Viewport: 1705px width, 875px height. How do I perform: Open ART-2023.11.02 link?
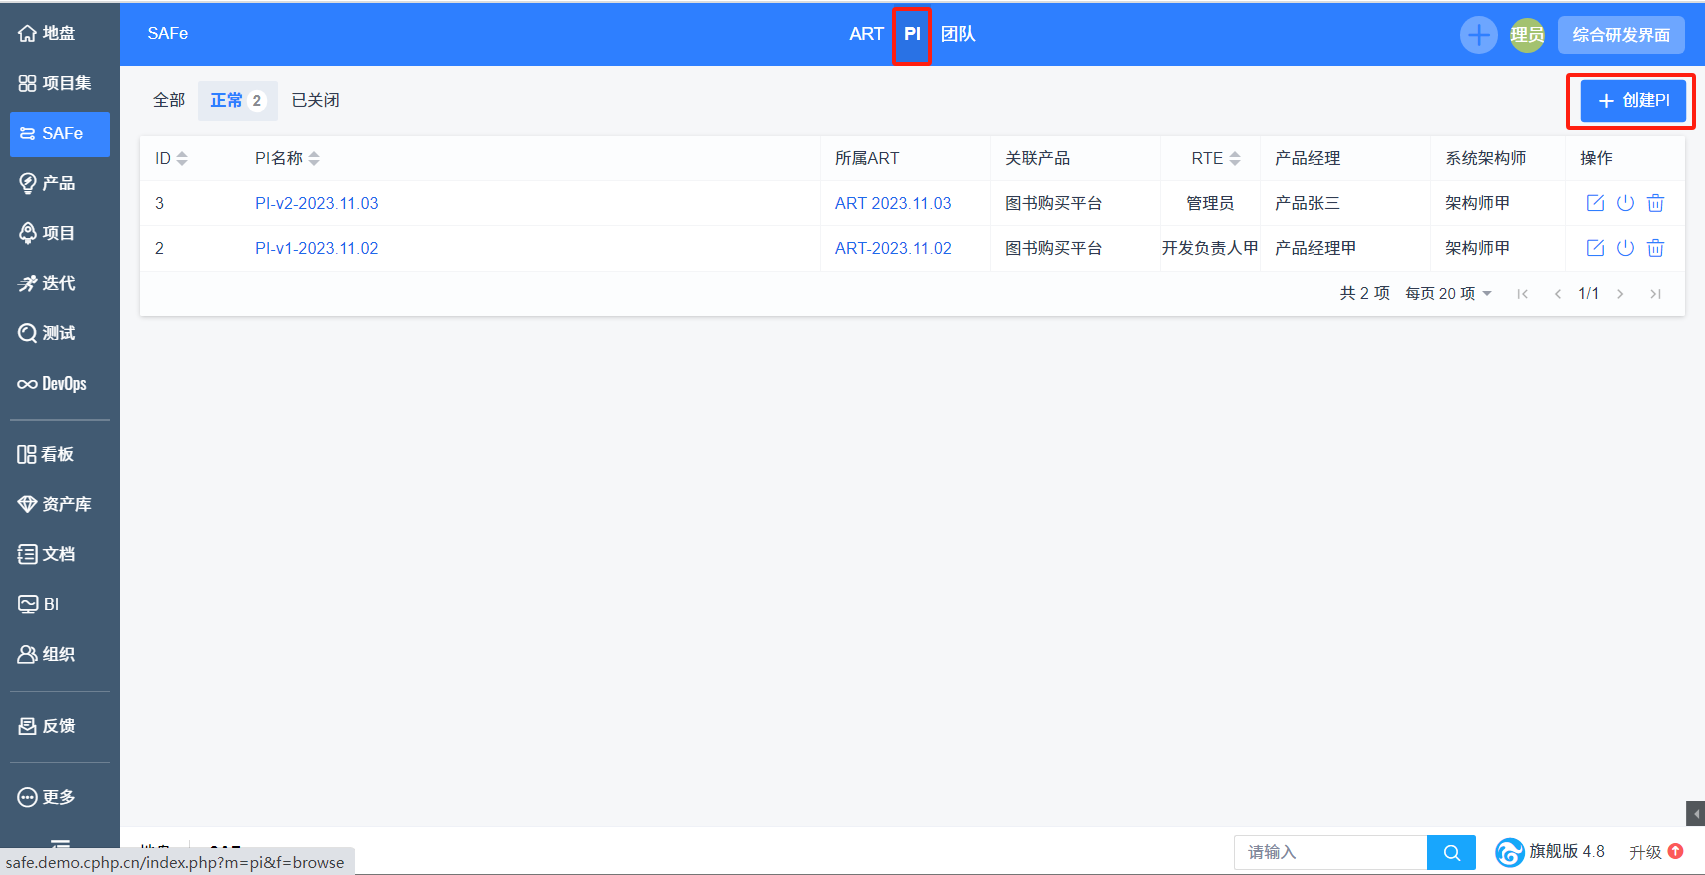(893, 248)
